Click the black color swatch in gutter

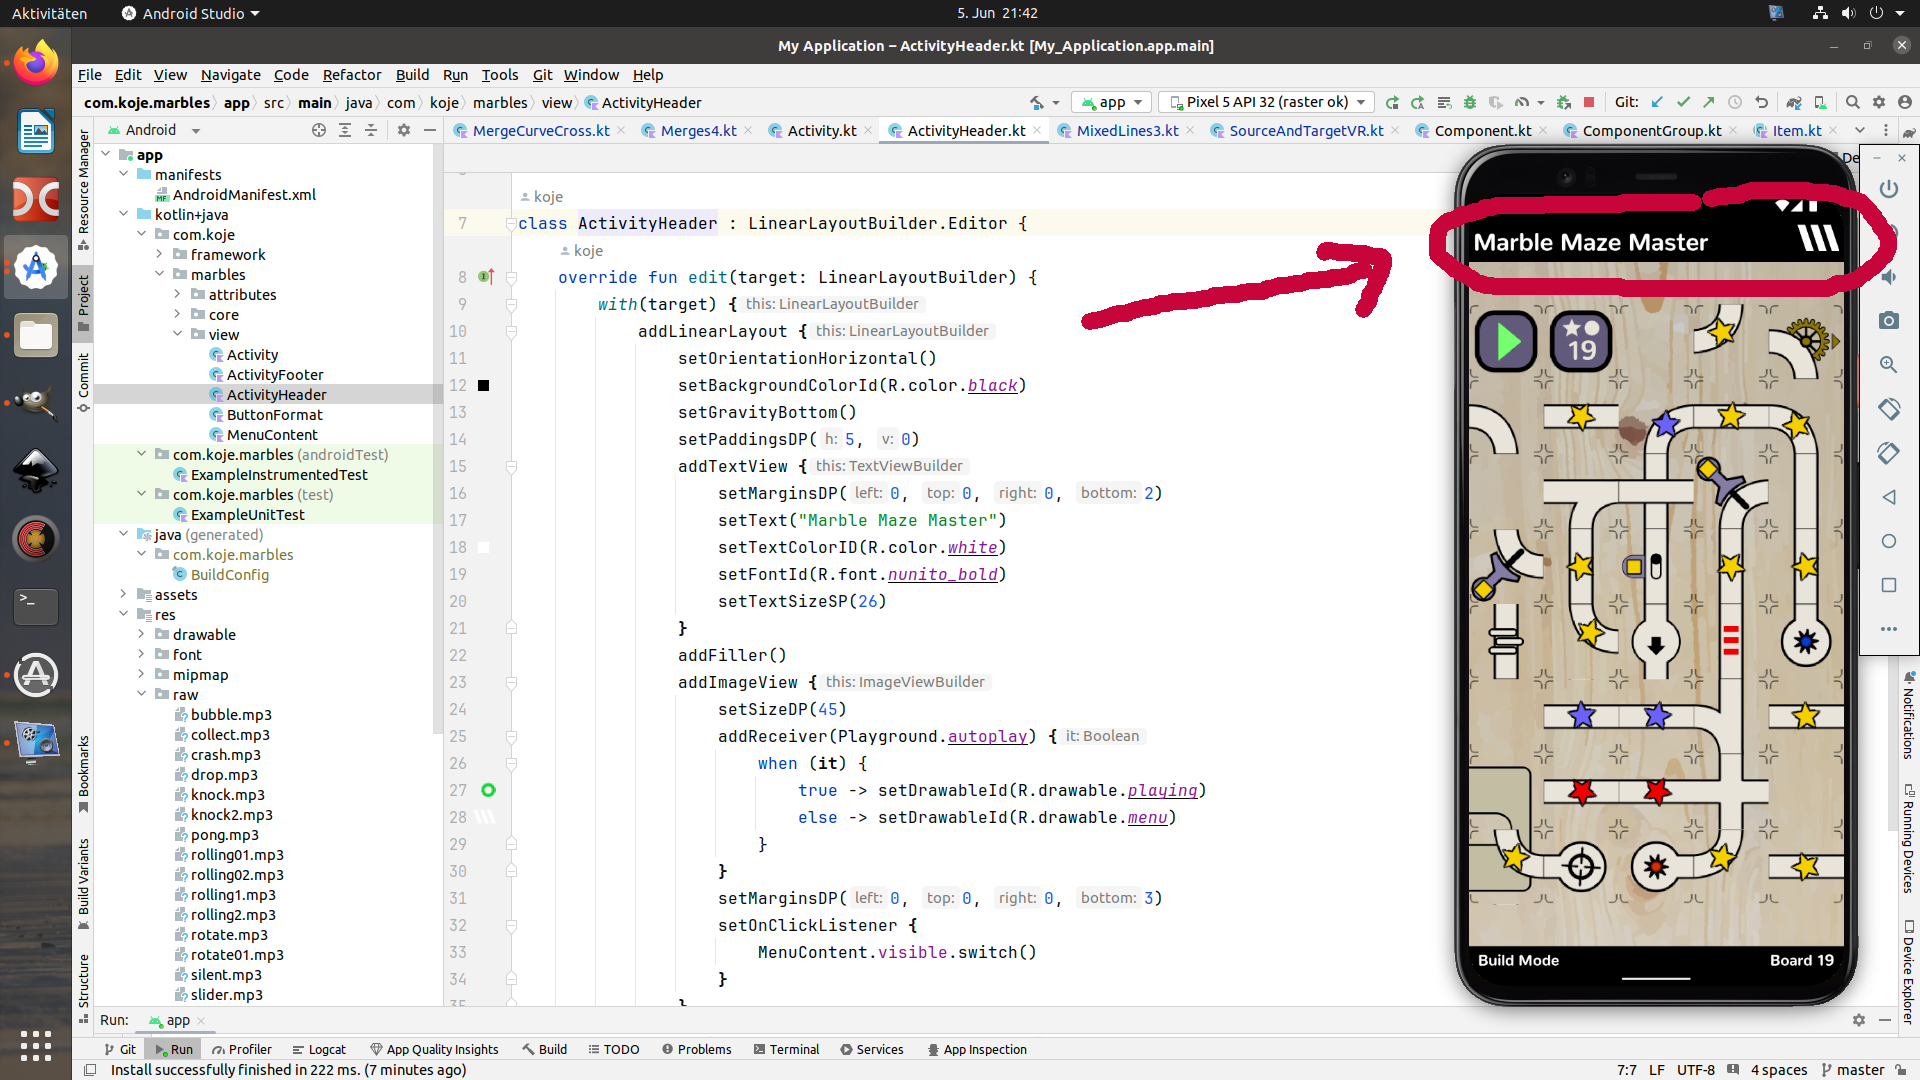[484, 386]
